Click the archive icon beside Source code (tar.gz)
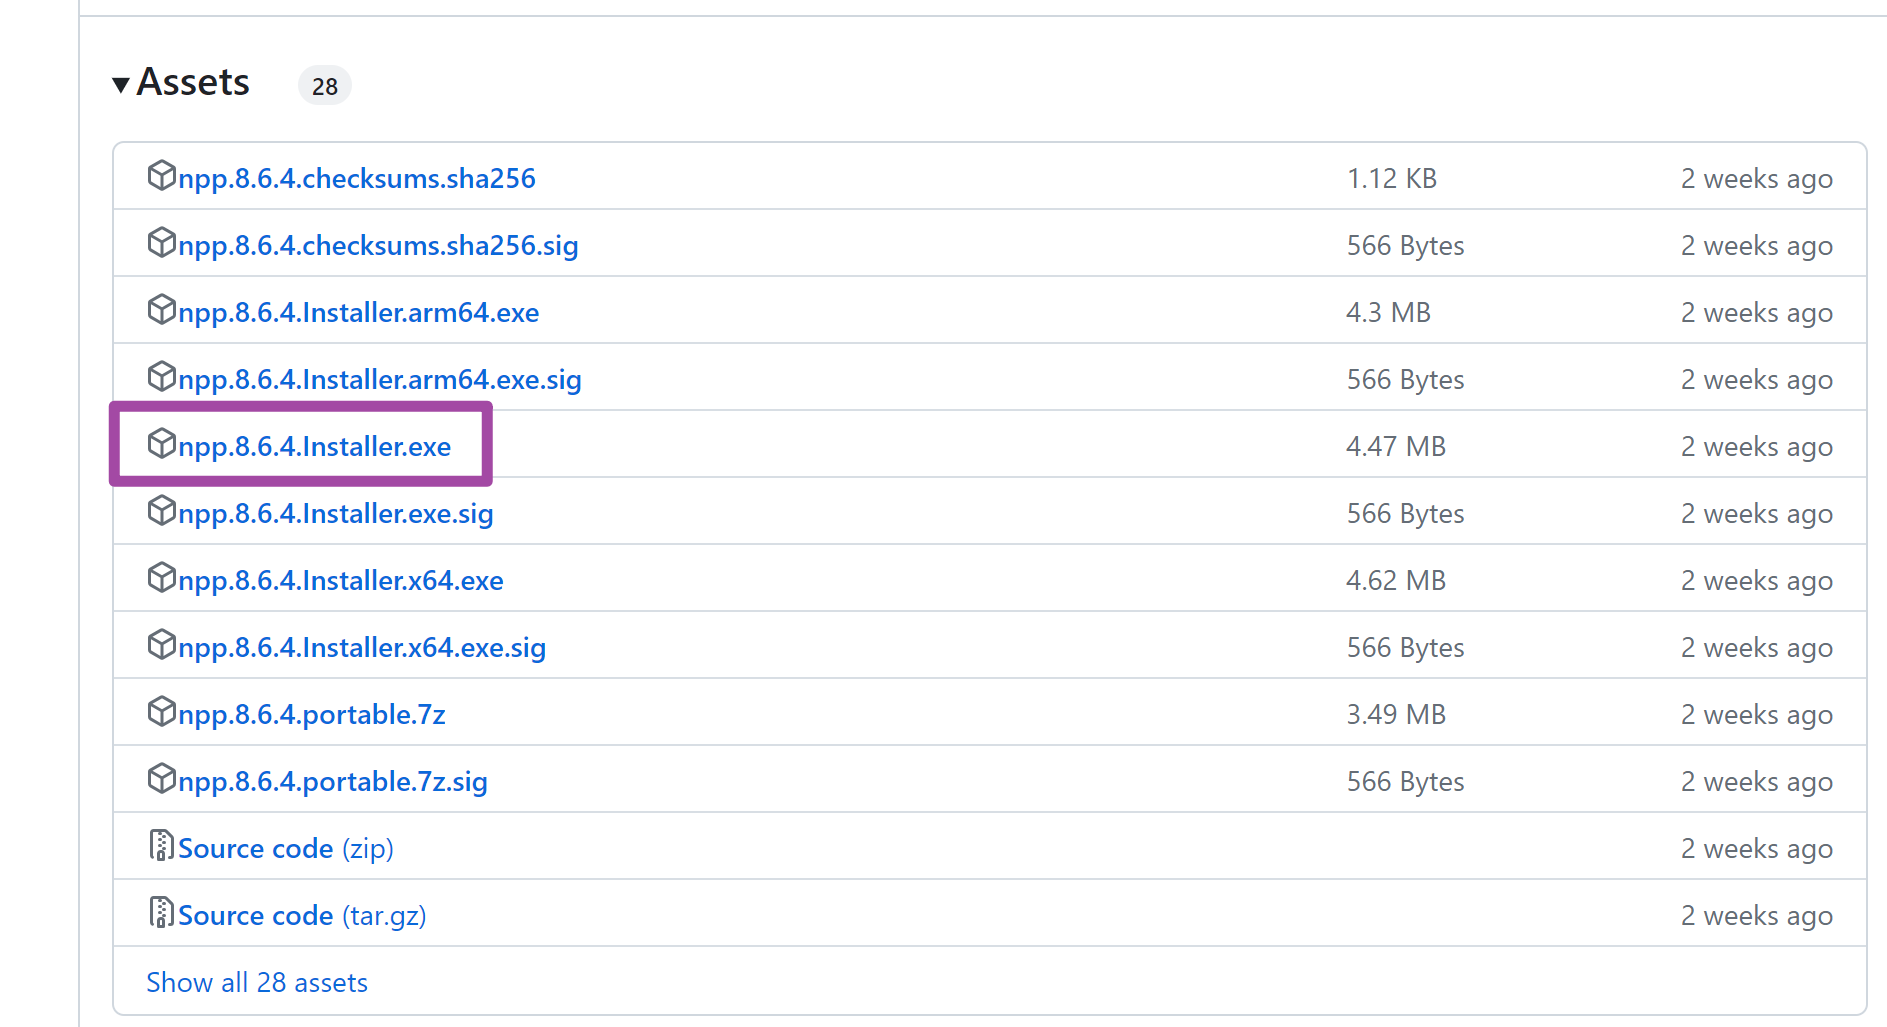1887x1027 pixels. click(161, 913)
